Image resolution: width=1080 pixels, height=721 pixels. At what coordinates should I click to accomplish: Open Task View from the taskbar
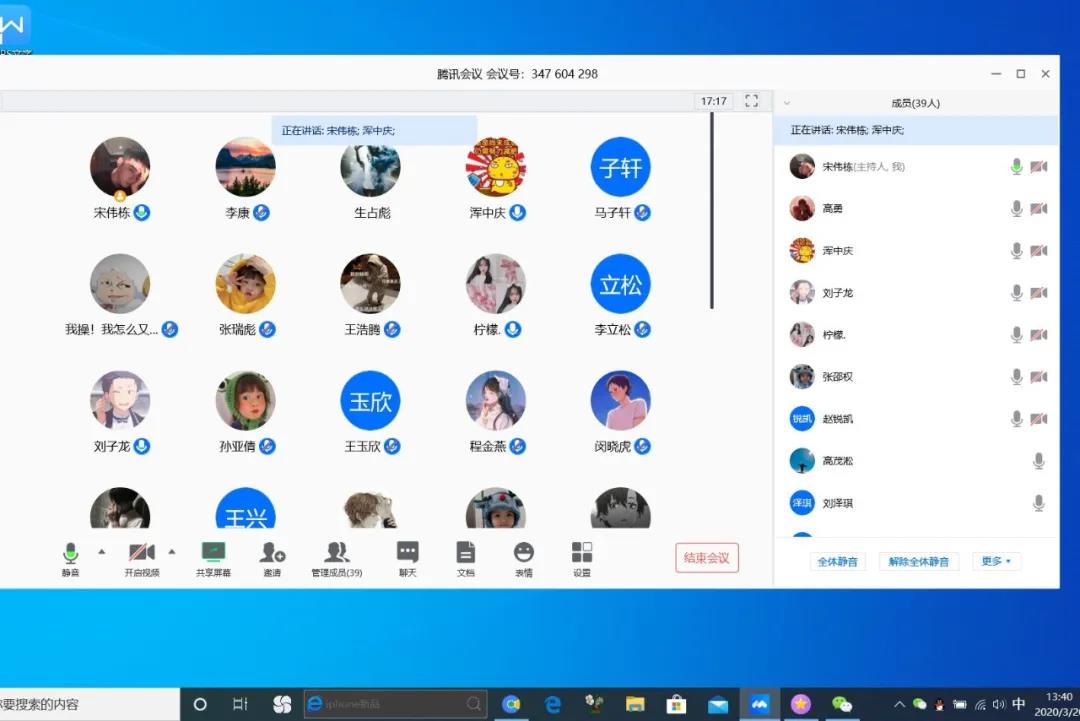pos(240,704)
